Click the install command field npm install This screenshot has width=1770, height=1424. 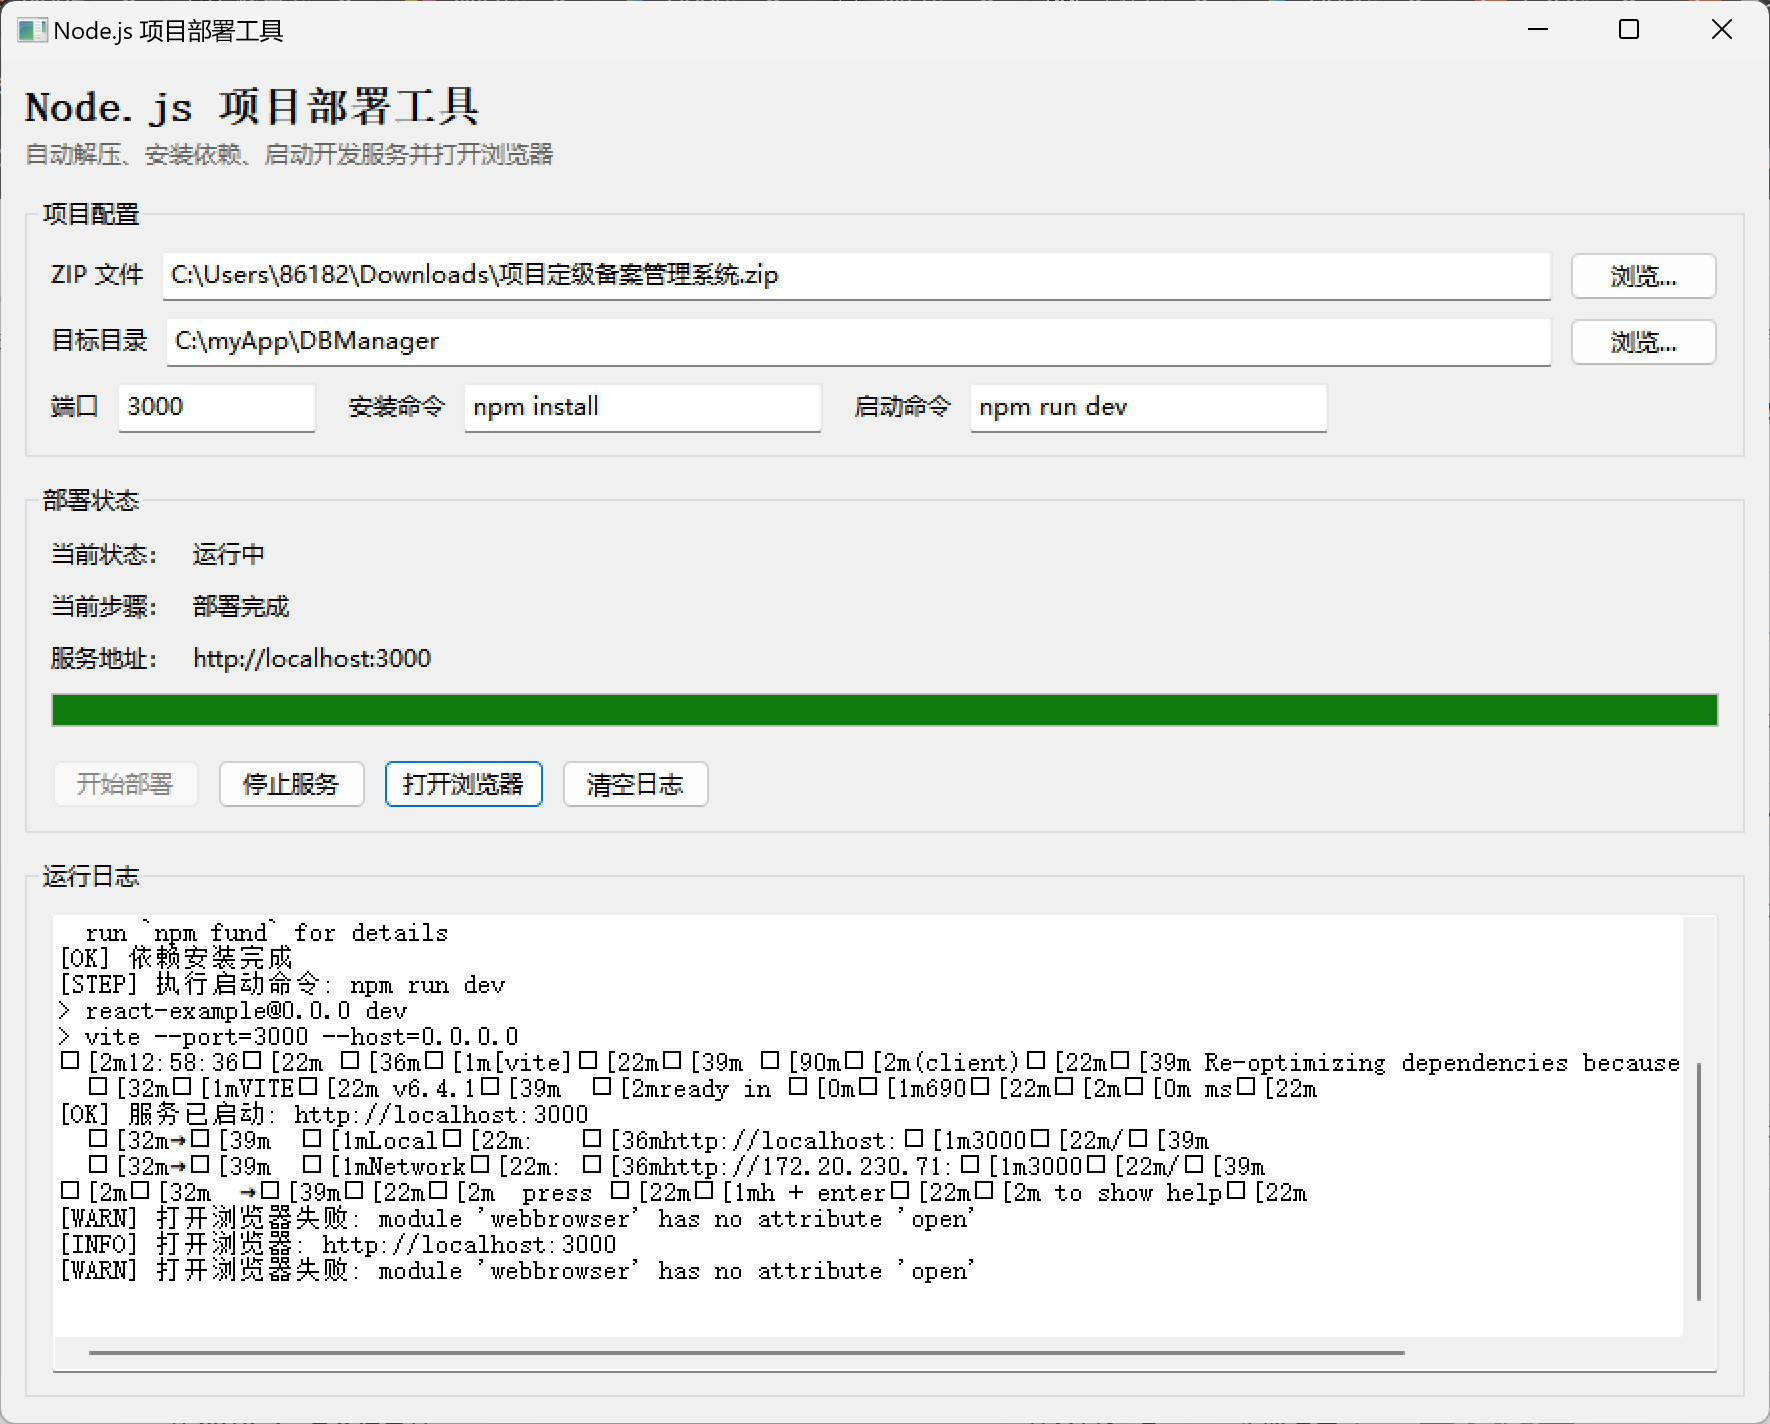(x=642, y=407)
